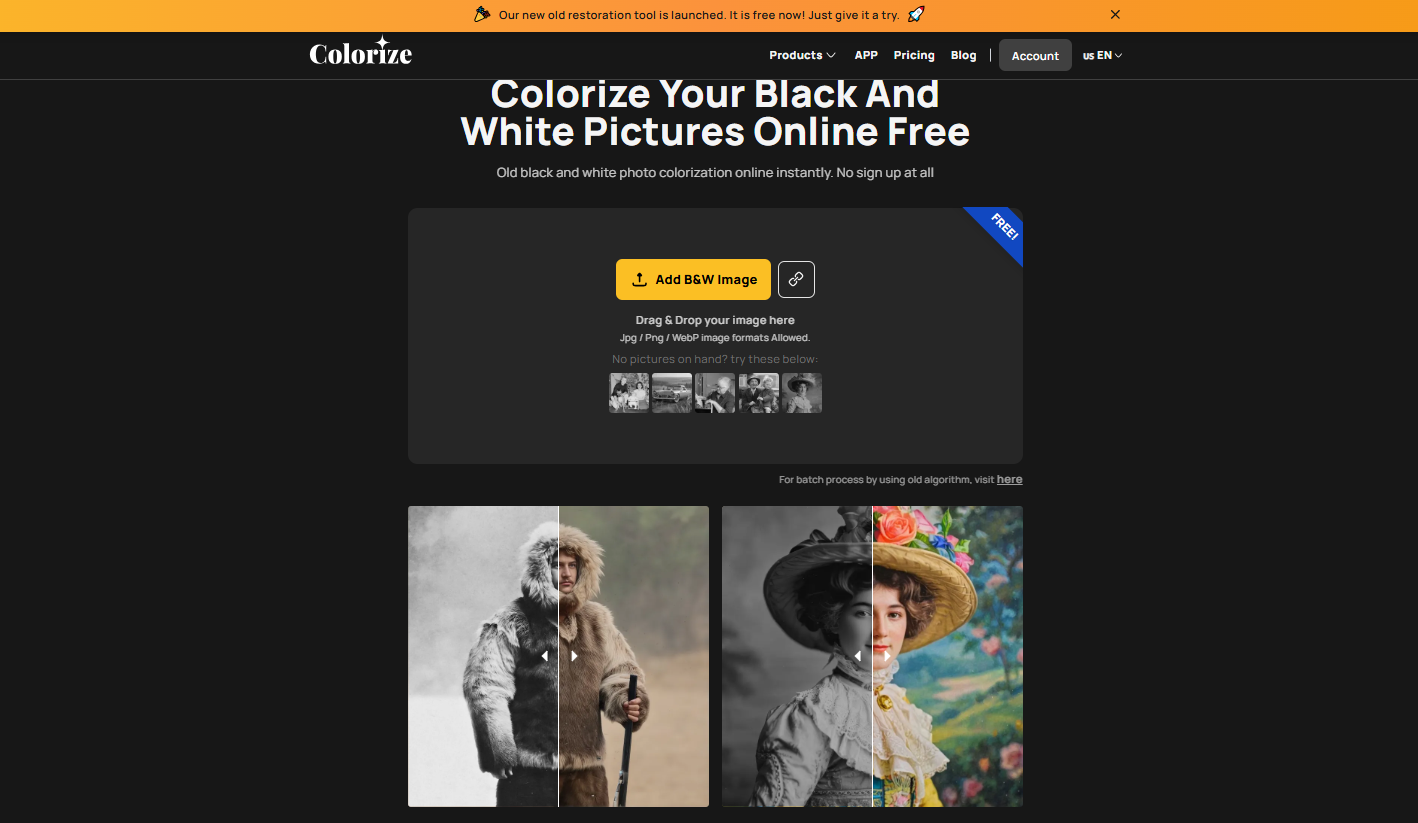Open the Blog link
Screen dimensions: 1418x823
(963, 56)
